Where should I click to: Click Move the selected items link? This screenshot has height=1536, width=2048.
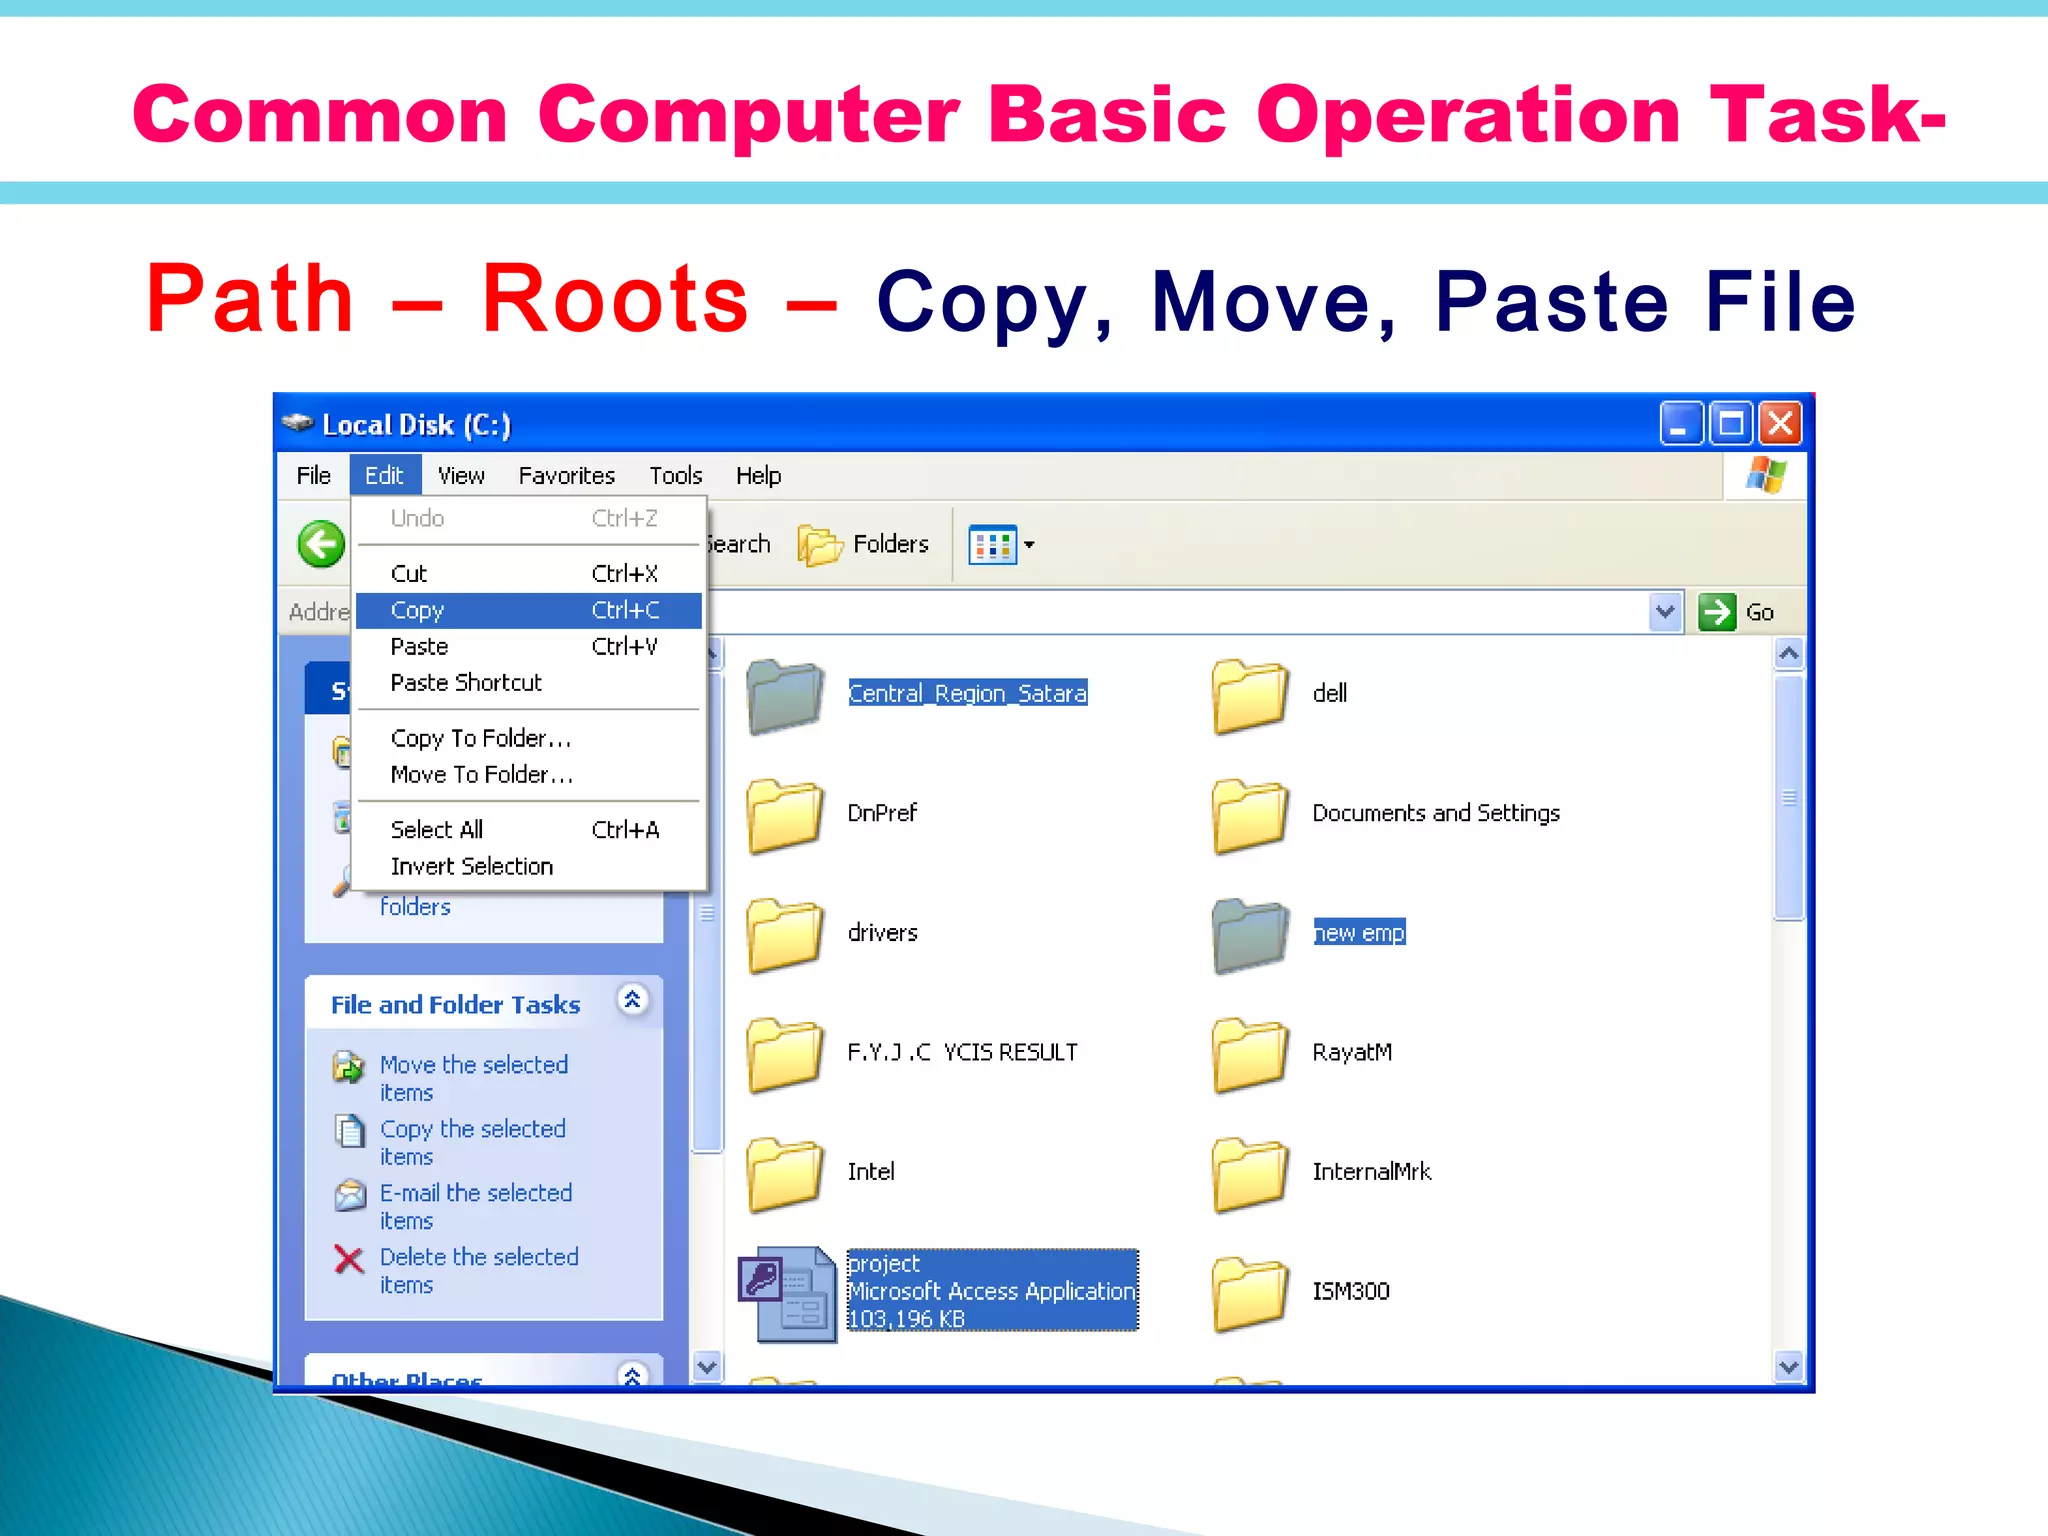point(474,1078)
